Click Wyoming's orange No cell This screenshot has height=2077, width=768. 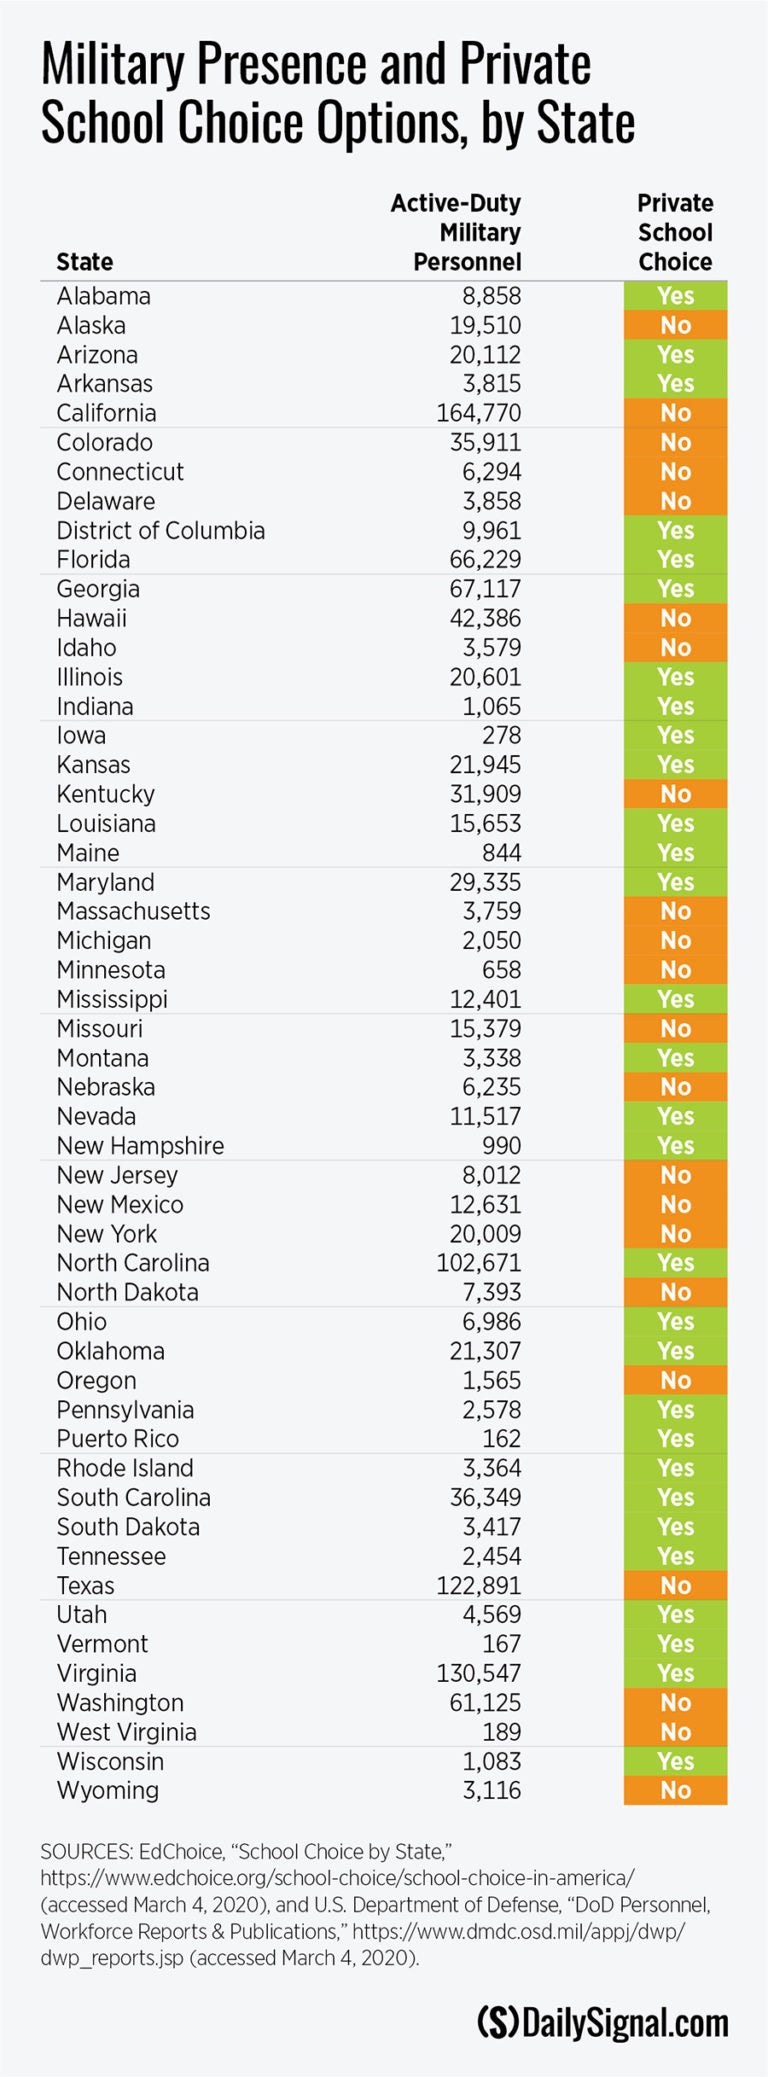tap(675, 1791)
